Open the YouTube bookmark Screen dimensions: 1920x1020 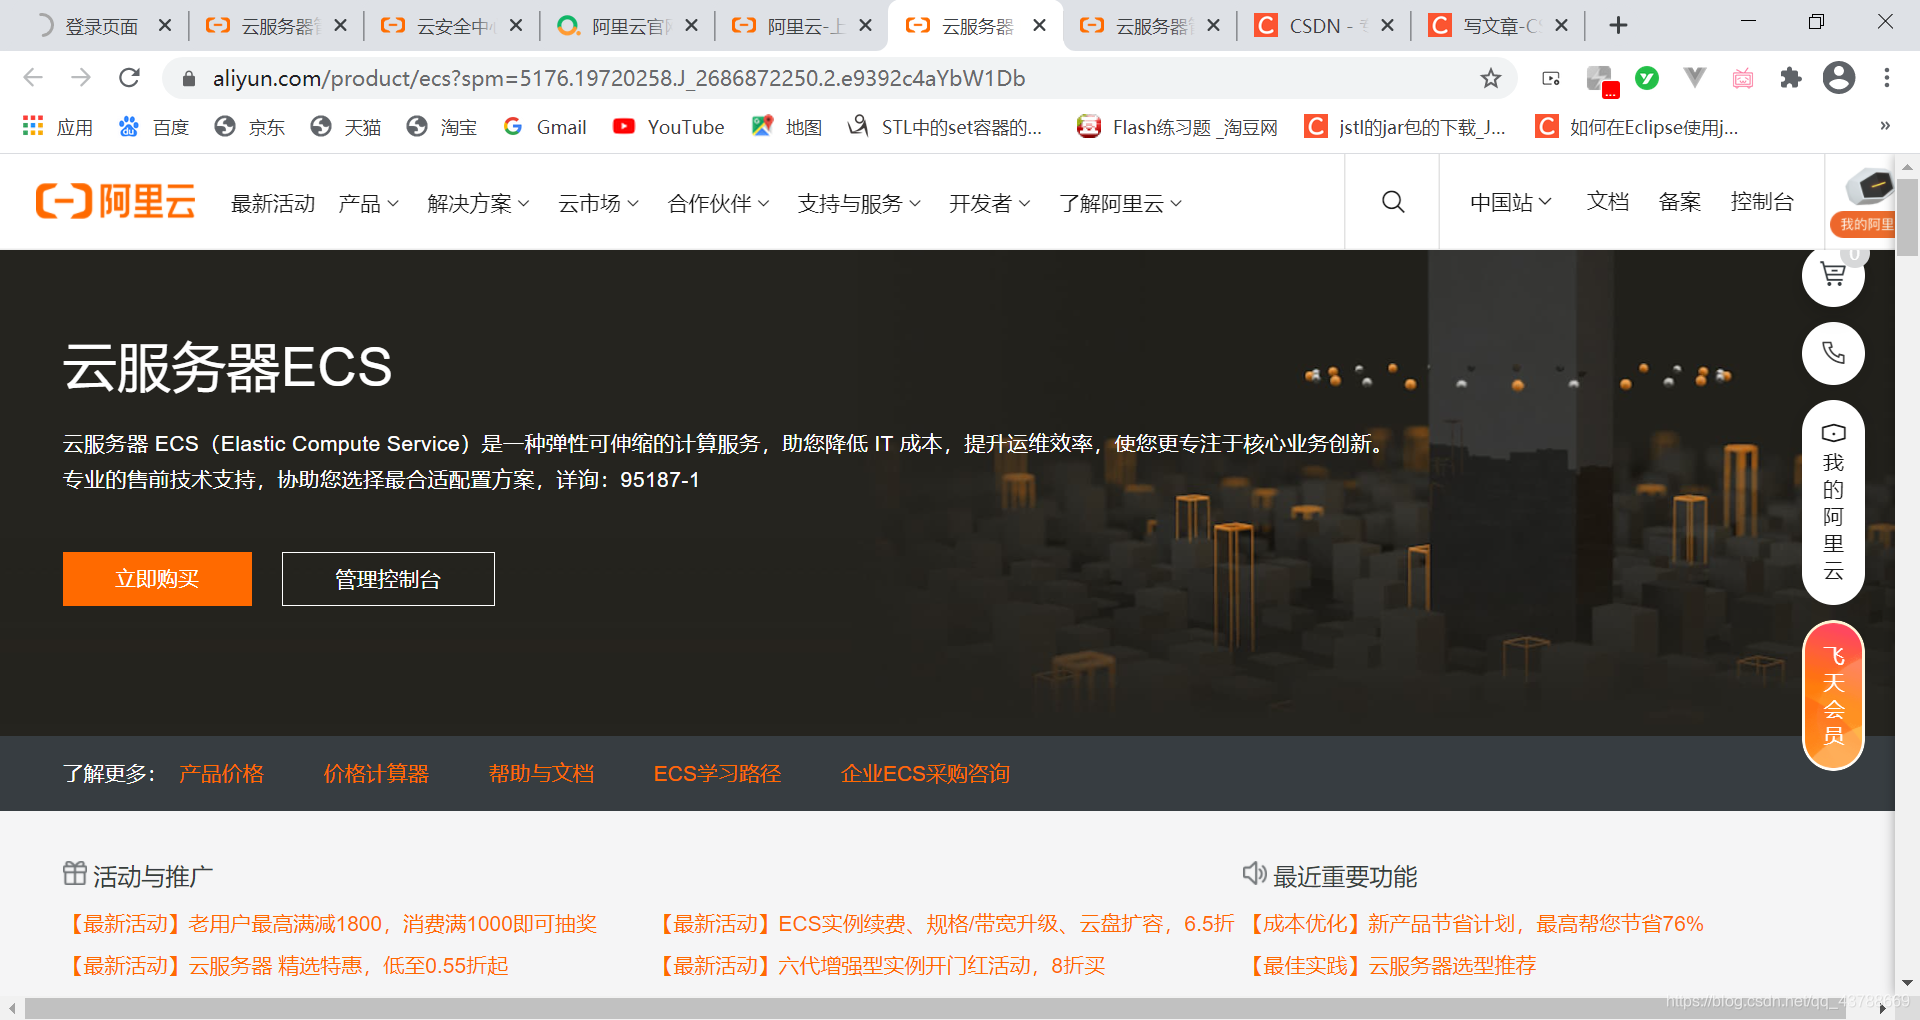pos(669,127)
